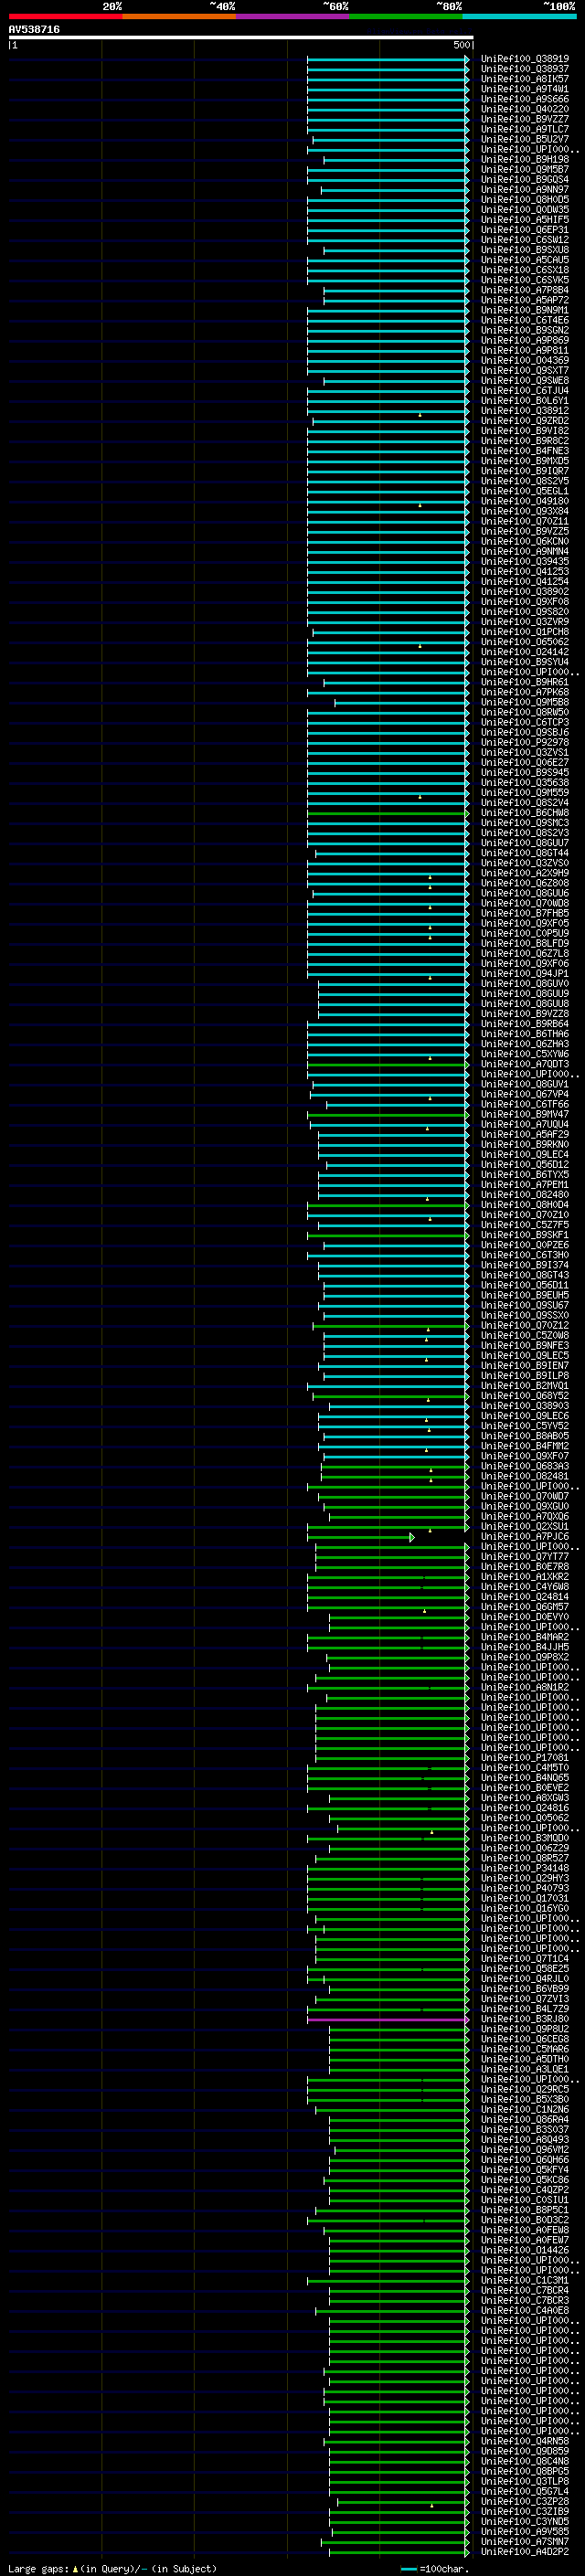Select hit label UniRef100_B4JJH5
585x2576 pixels.
pos(524,1647)
